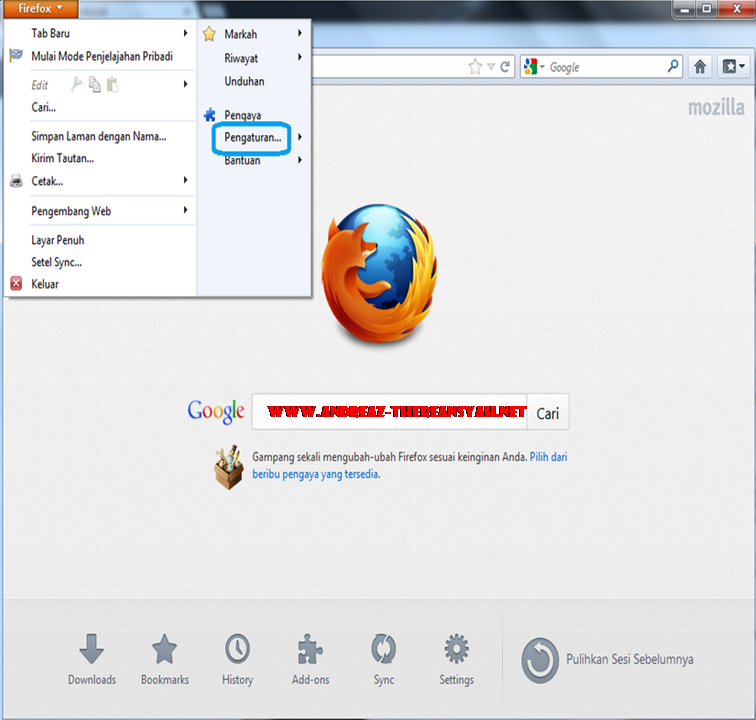Click the search magnifier icon

click(x=673, y=66)
